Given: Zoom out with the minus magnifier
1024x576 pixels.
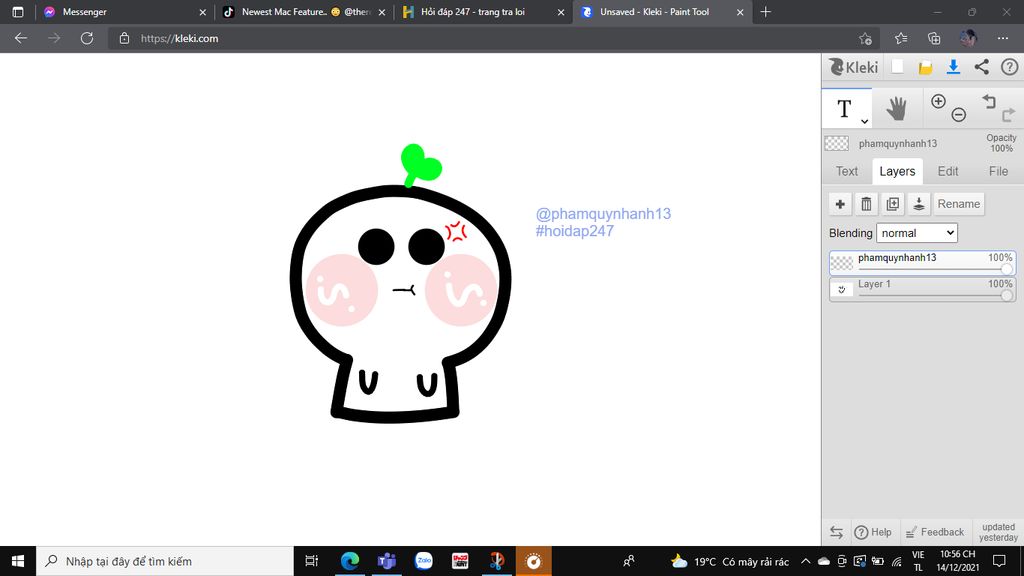Looking at the screenshot, I should click(959, 115).
